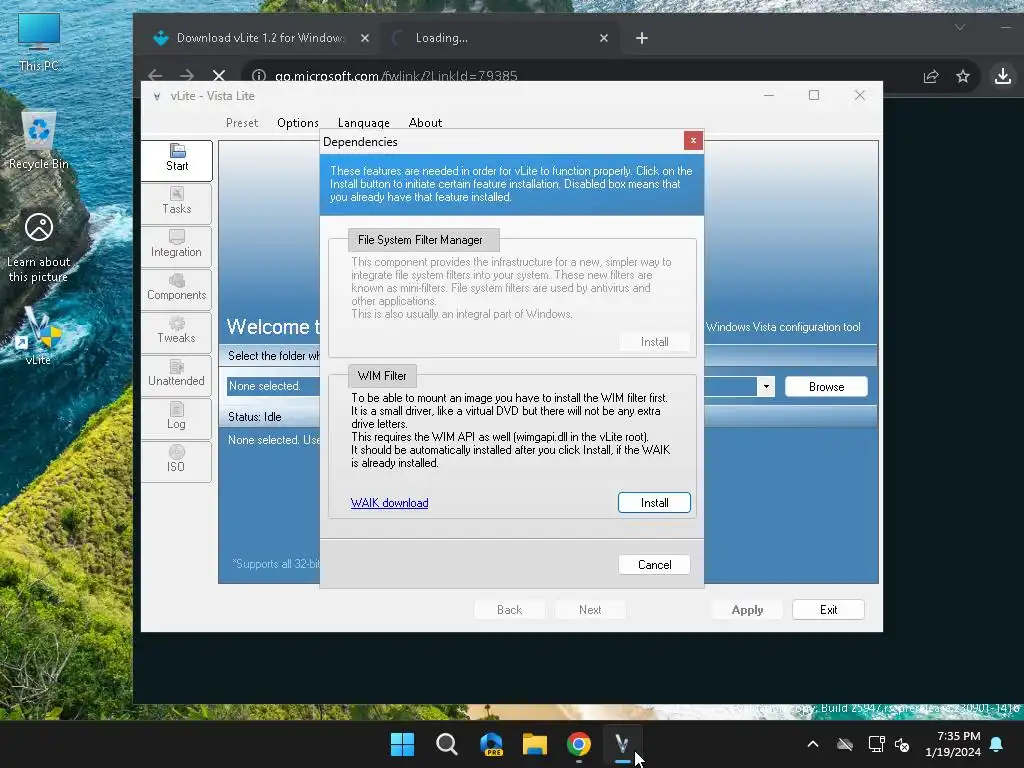Viewport: 1024px width, 768px height.
Task: Click the OneDrive tray icon
Action: pyautogui.click(x=845, y=744)
